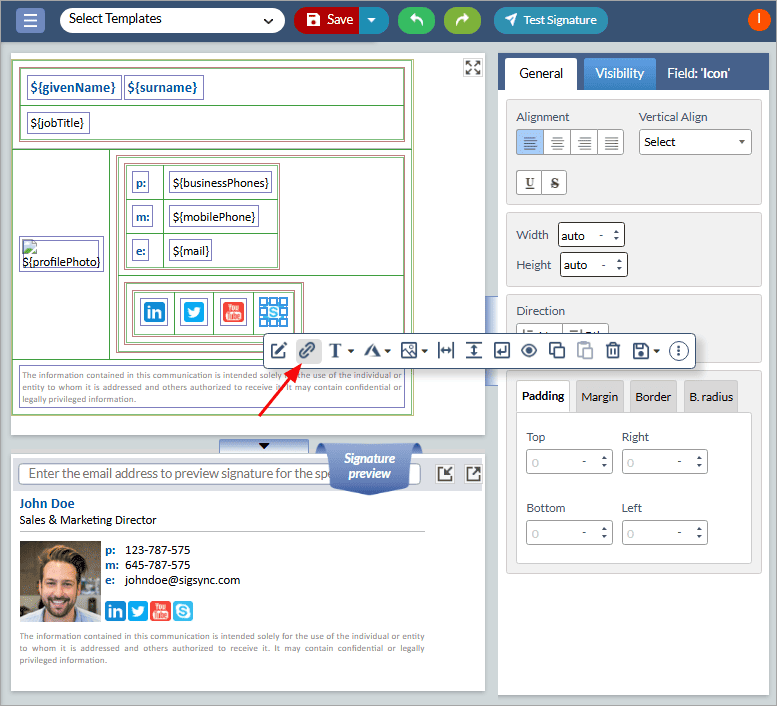Click the redo arrow button
Viewport: 777px width, 706px height.
(461, 20)
